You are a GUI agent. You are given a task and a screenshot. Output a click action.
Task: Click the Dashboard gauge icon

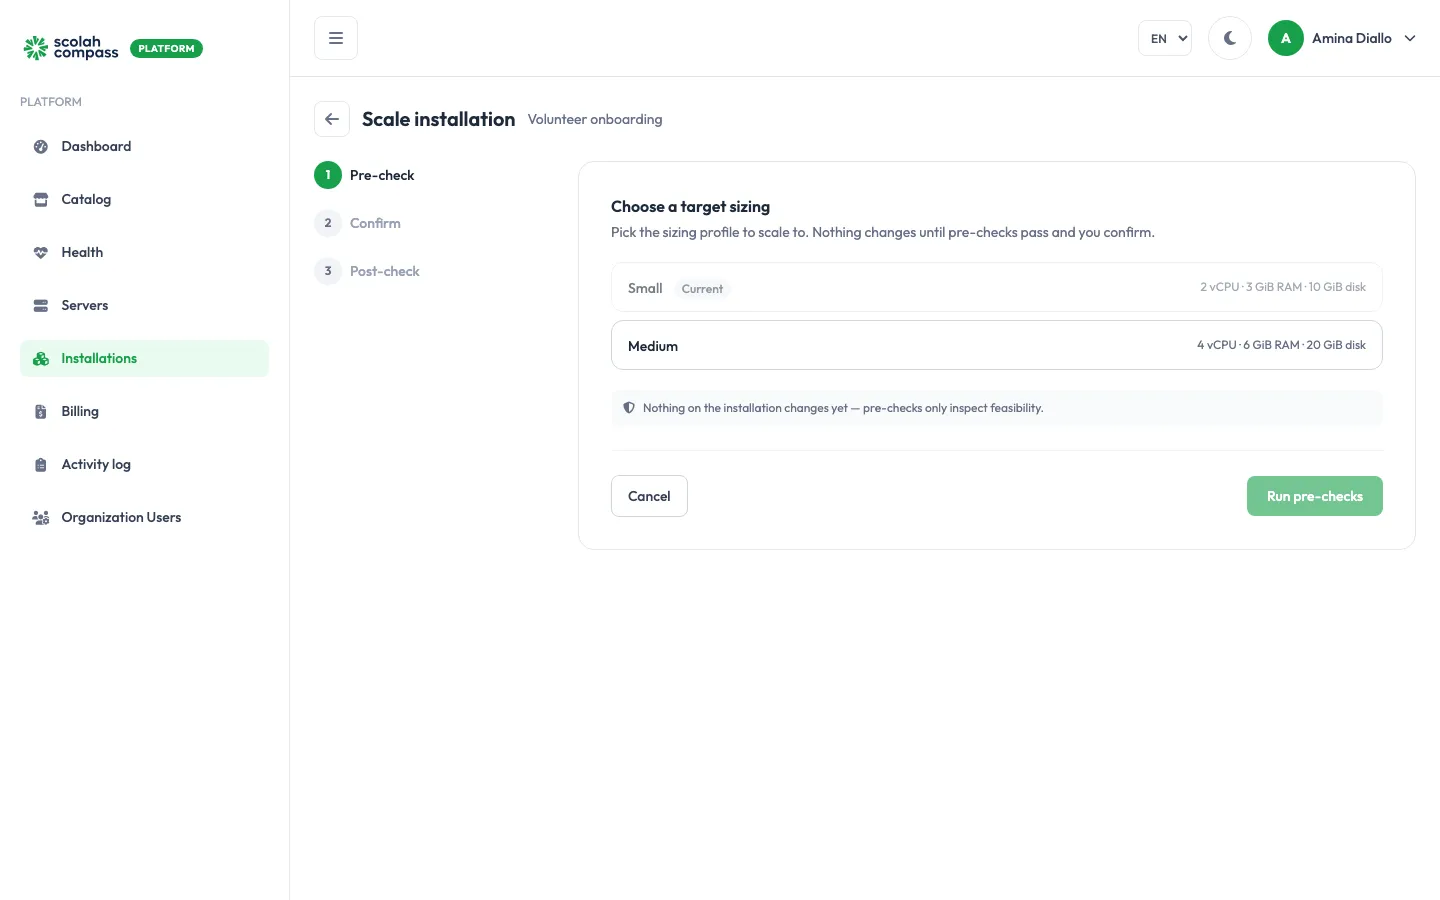pos(41,147)
